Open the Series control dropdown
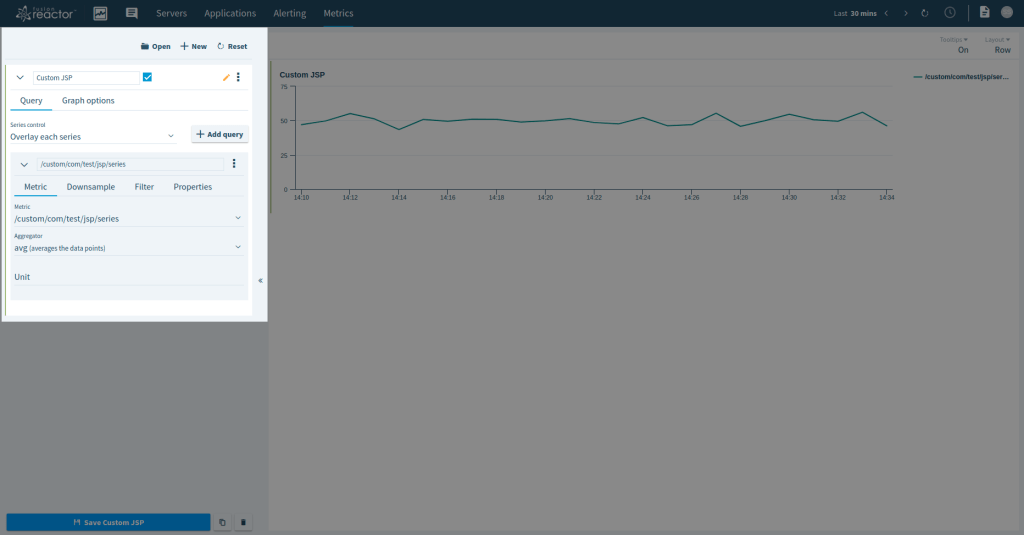 pos(93,137)
